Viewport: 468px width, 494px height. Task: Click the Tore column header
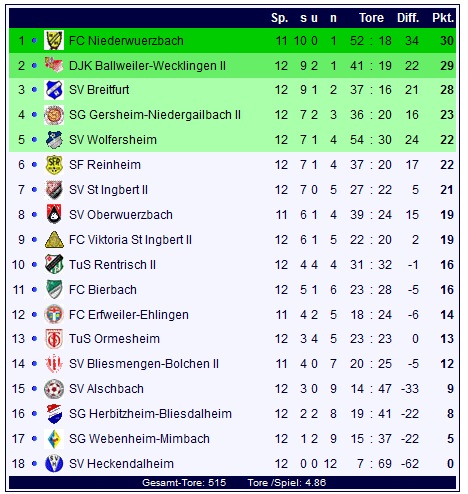(x=371, y=18)
